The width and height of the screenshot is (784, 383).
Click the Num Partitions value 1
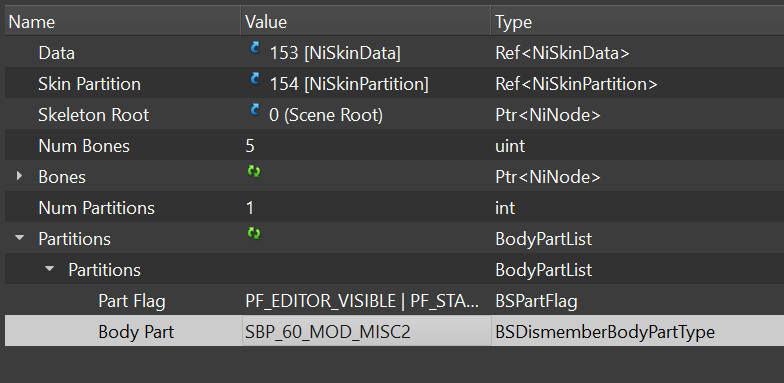point(250,208)
